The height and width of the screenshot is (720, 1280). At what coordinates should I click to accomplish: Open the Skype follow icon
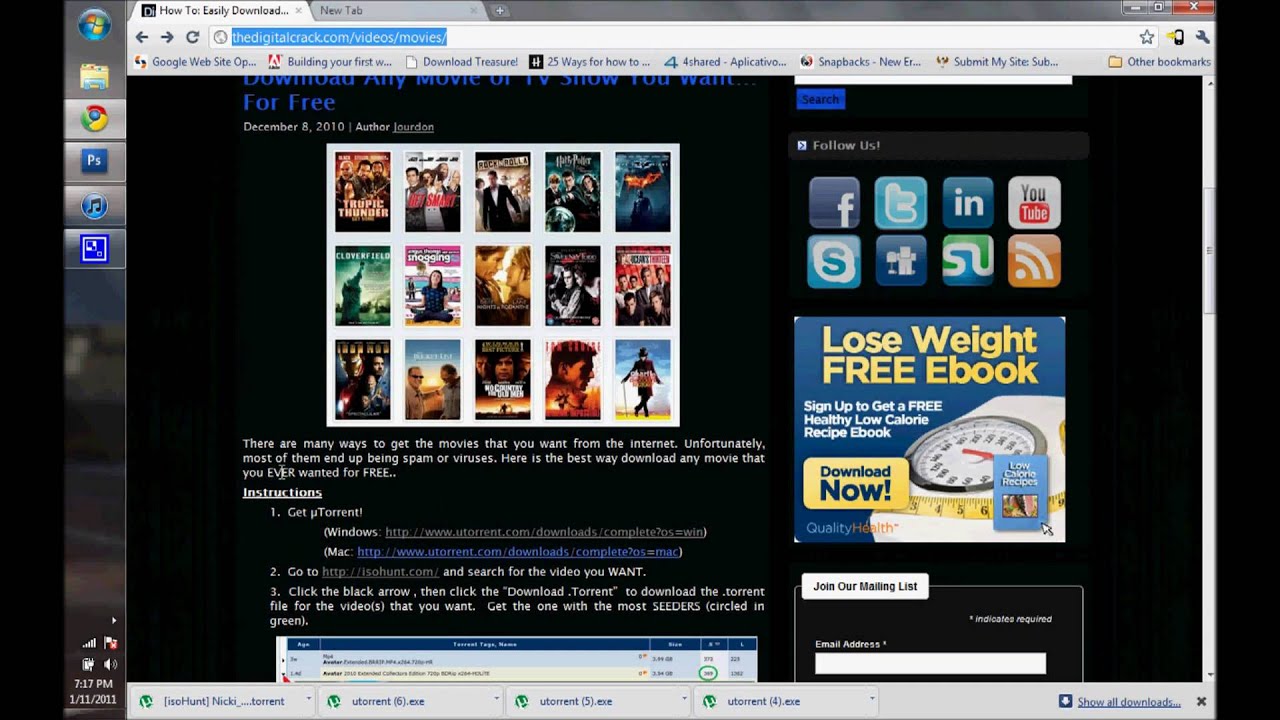click(834, 261)
